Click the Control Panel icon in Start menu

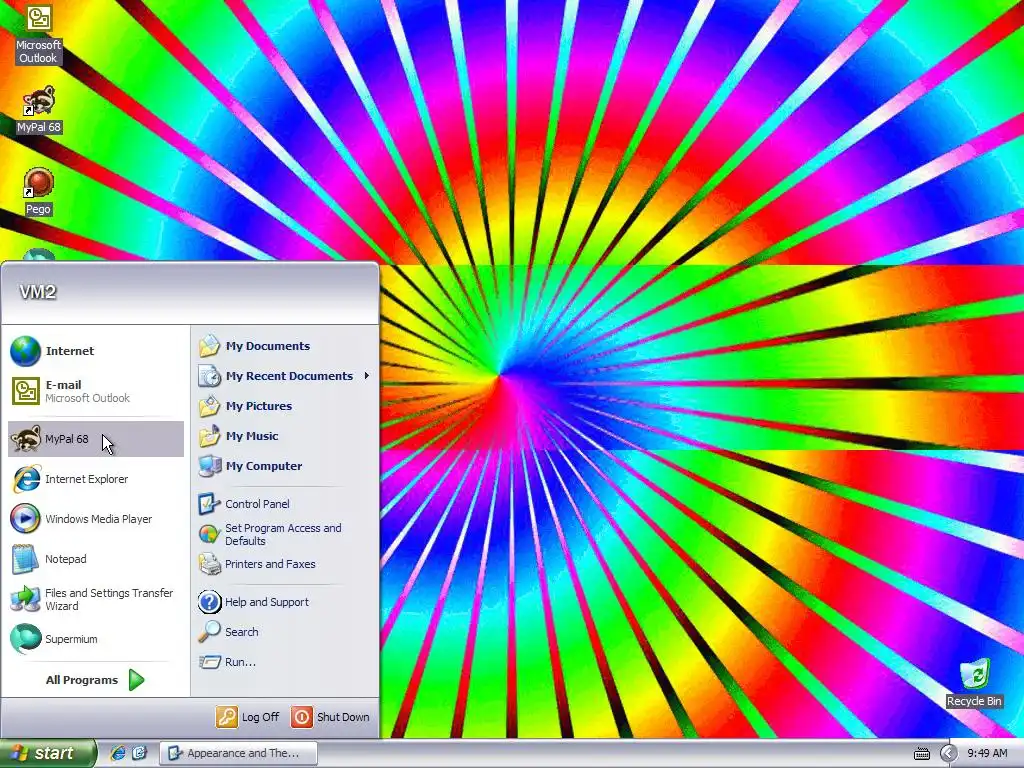[209, 504]
